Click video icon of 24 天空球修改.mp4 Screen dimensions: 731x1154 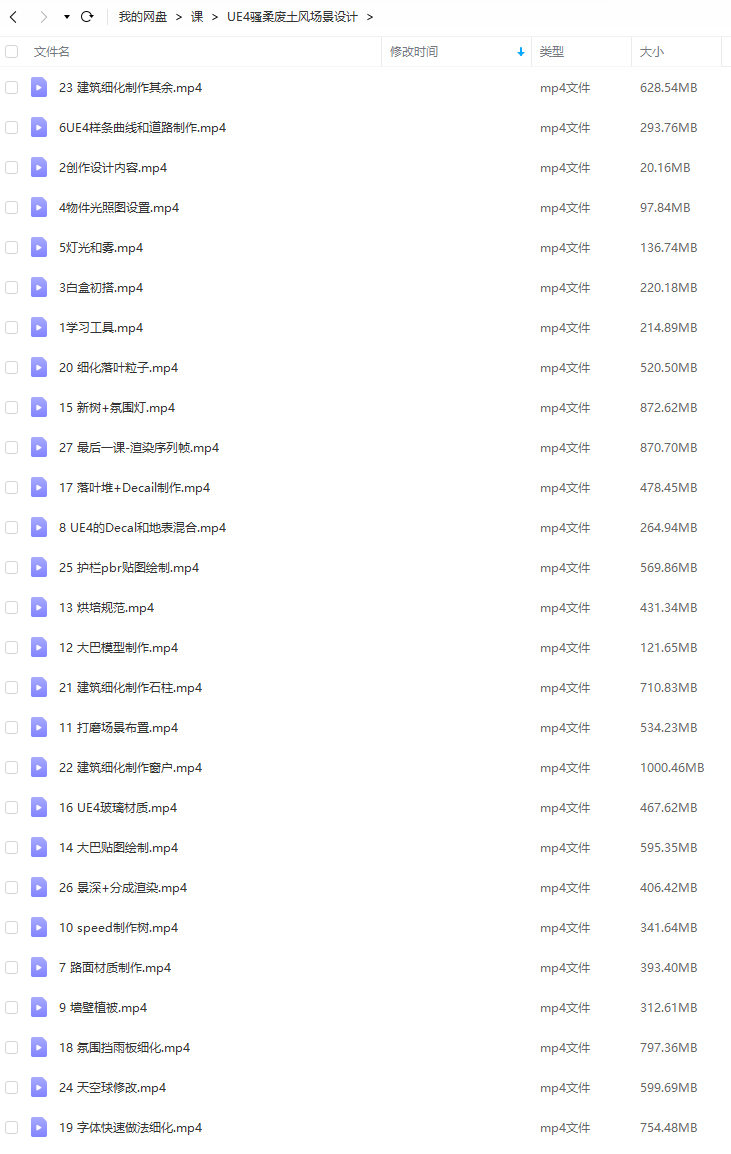point(39,1087)
